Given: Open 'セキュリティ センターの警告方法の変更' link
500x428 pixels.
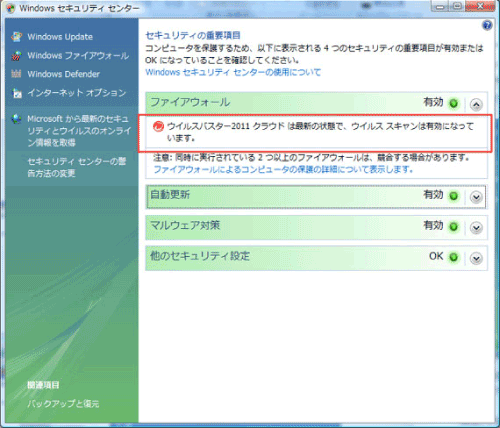Looking at the screenshot, I should point(77,167).
